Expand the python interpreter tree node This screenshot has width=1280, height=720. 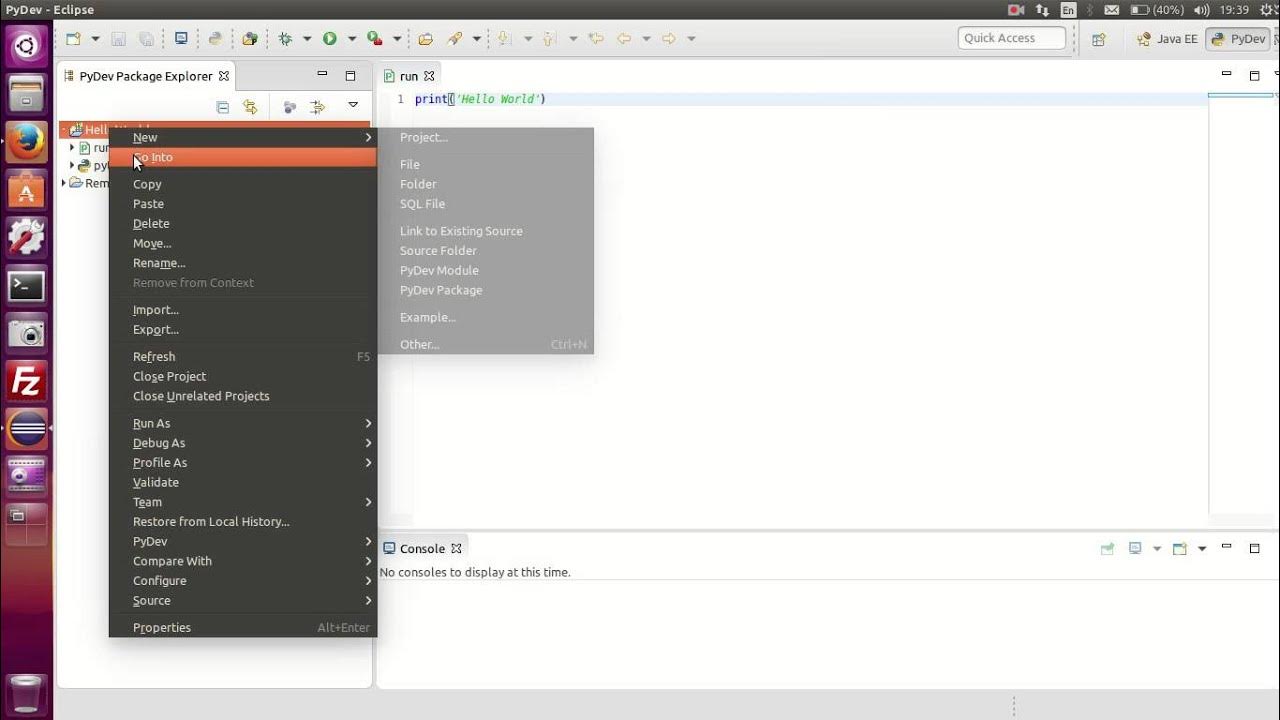tap(72, 166)
